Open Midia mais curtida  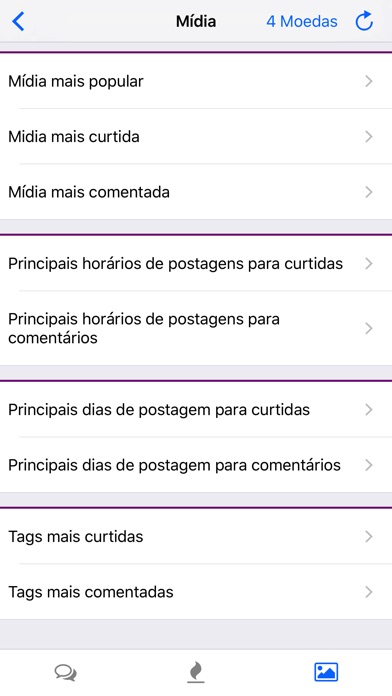(196, 136)
